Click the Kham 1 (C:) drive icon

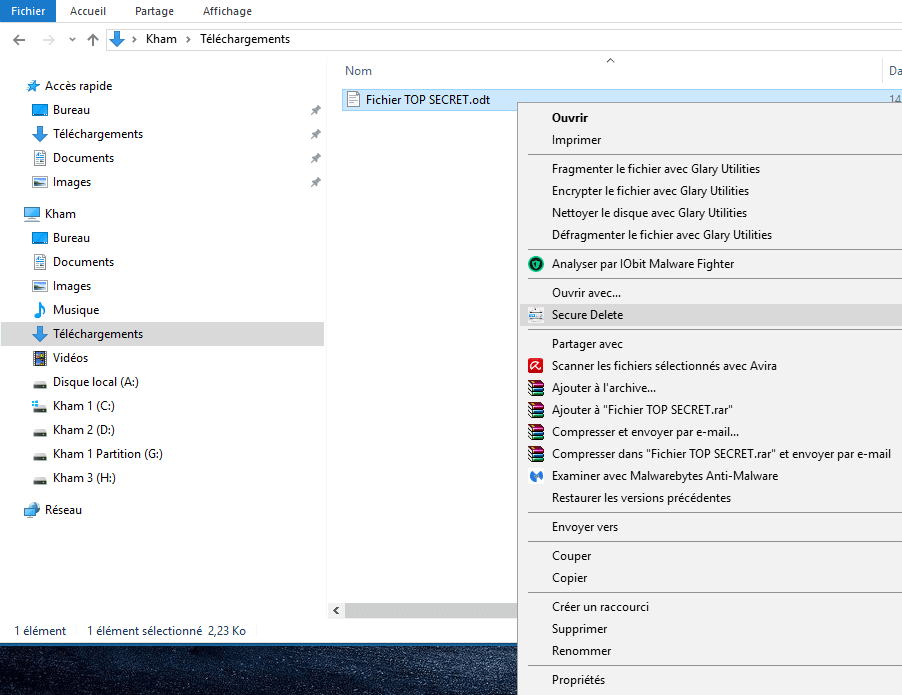(39, 406)
